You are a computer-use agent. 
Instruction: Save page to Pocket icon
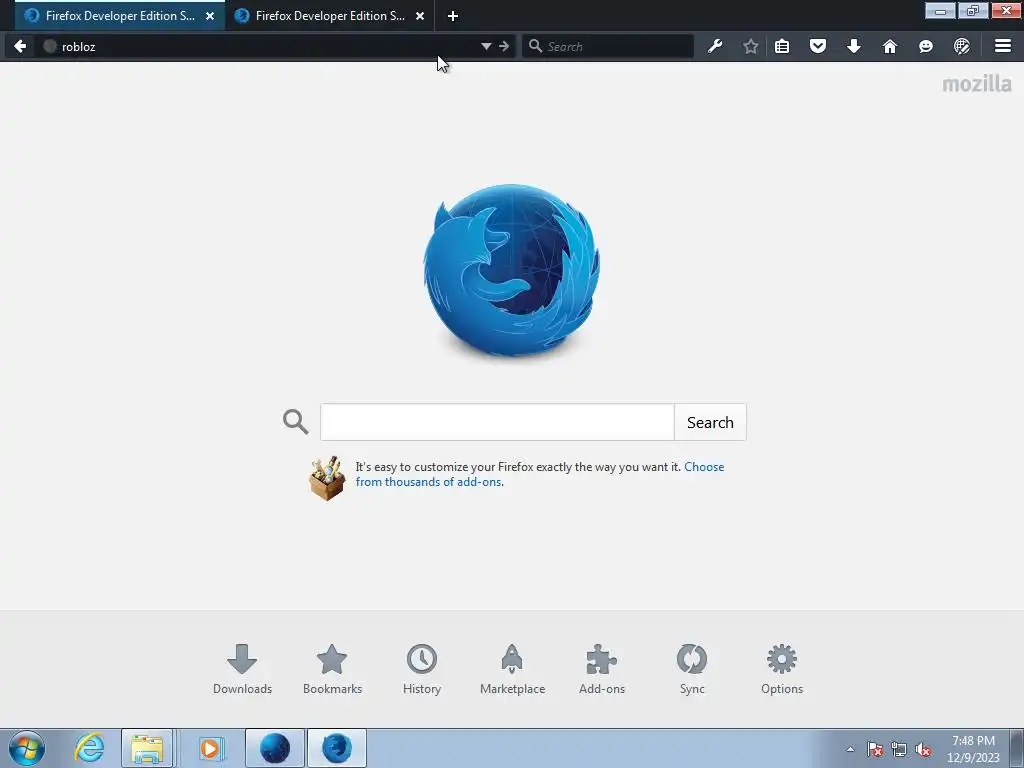[x=818, y=46]
